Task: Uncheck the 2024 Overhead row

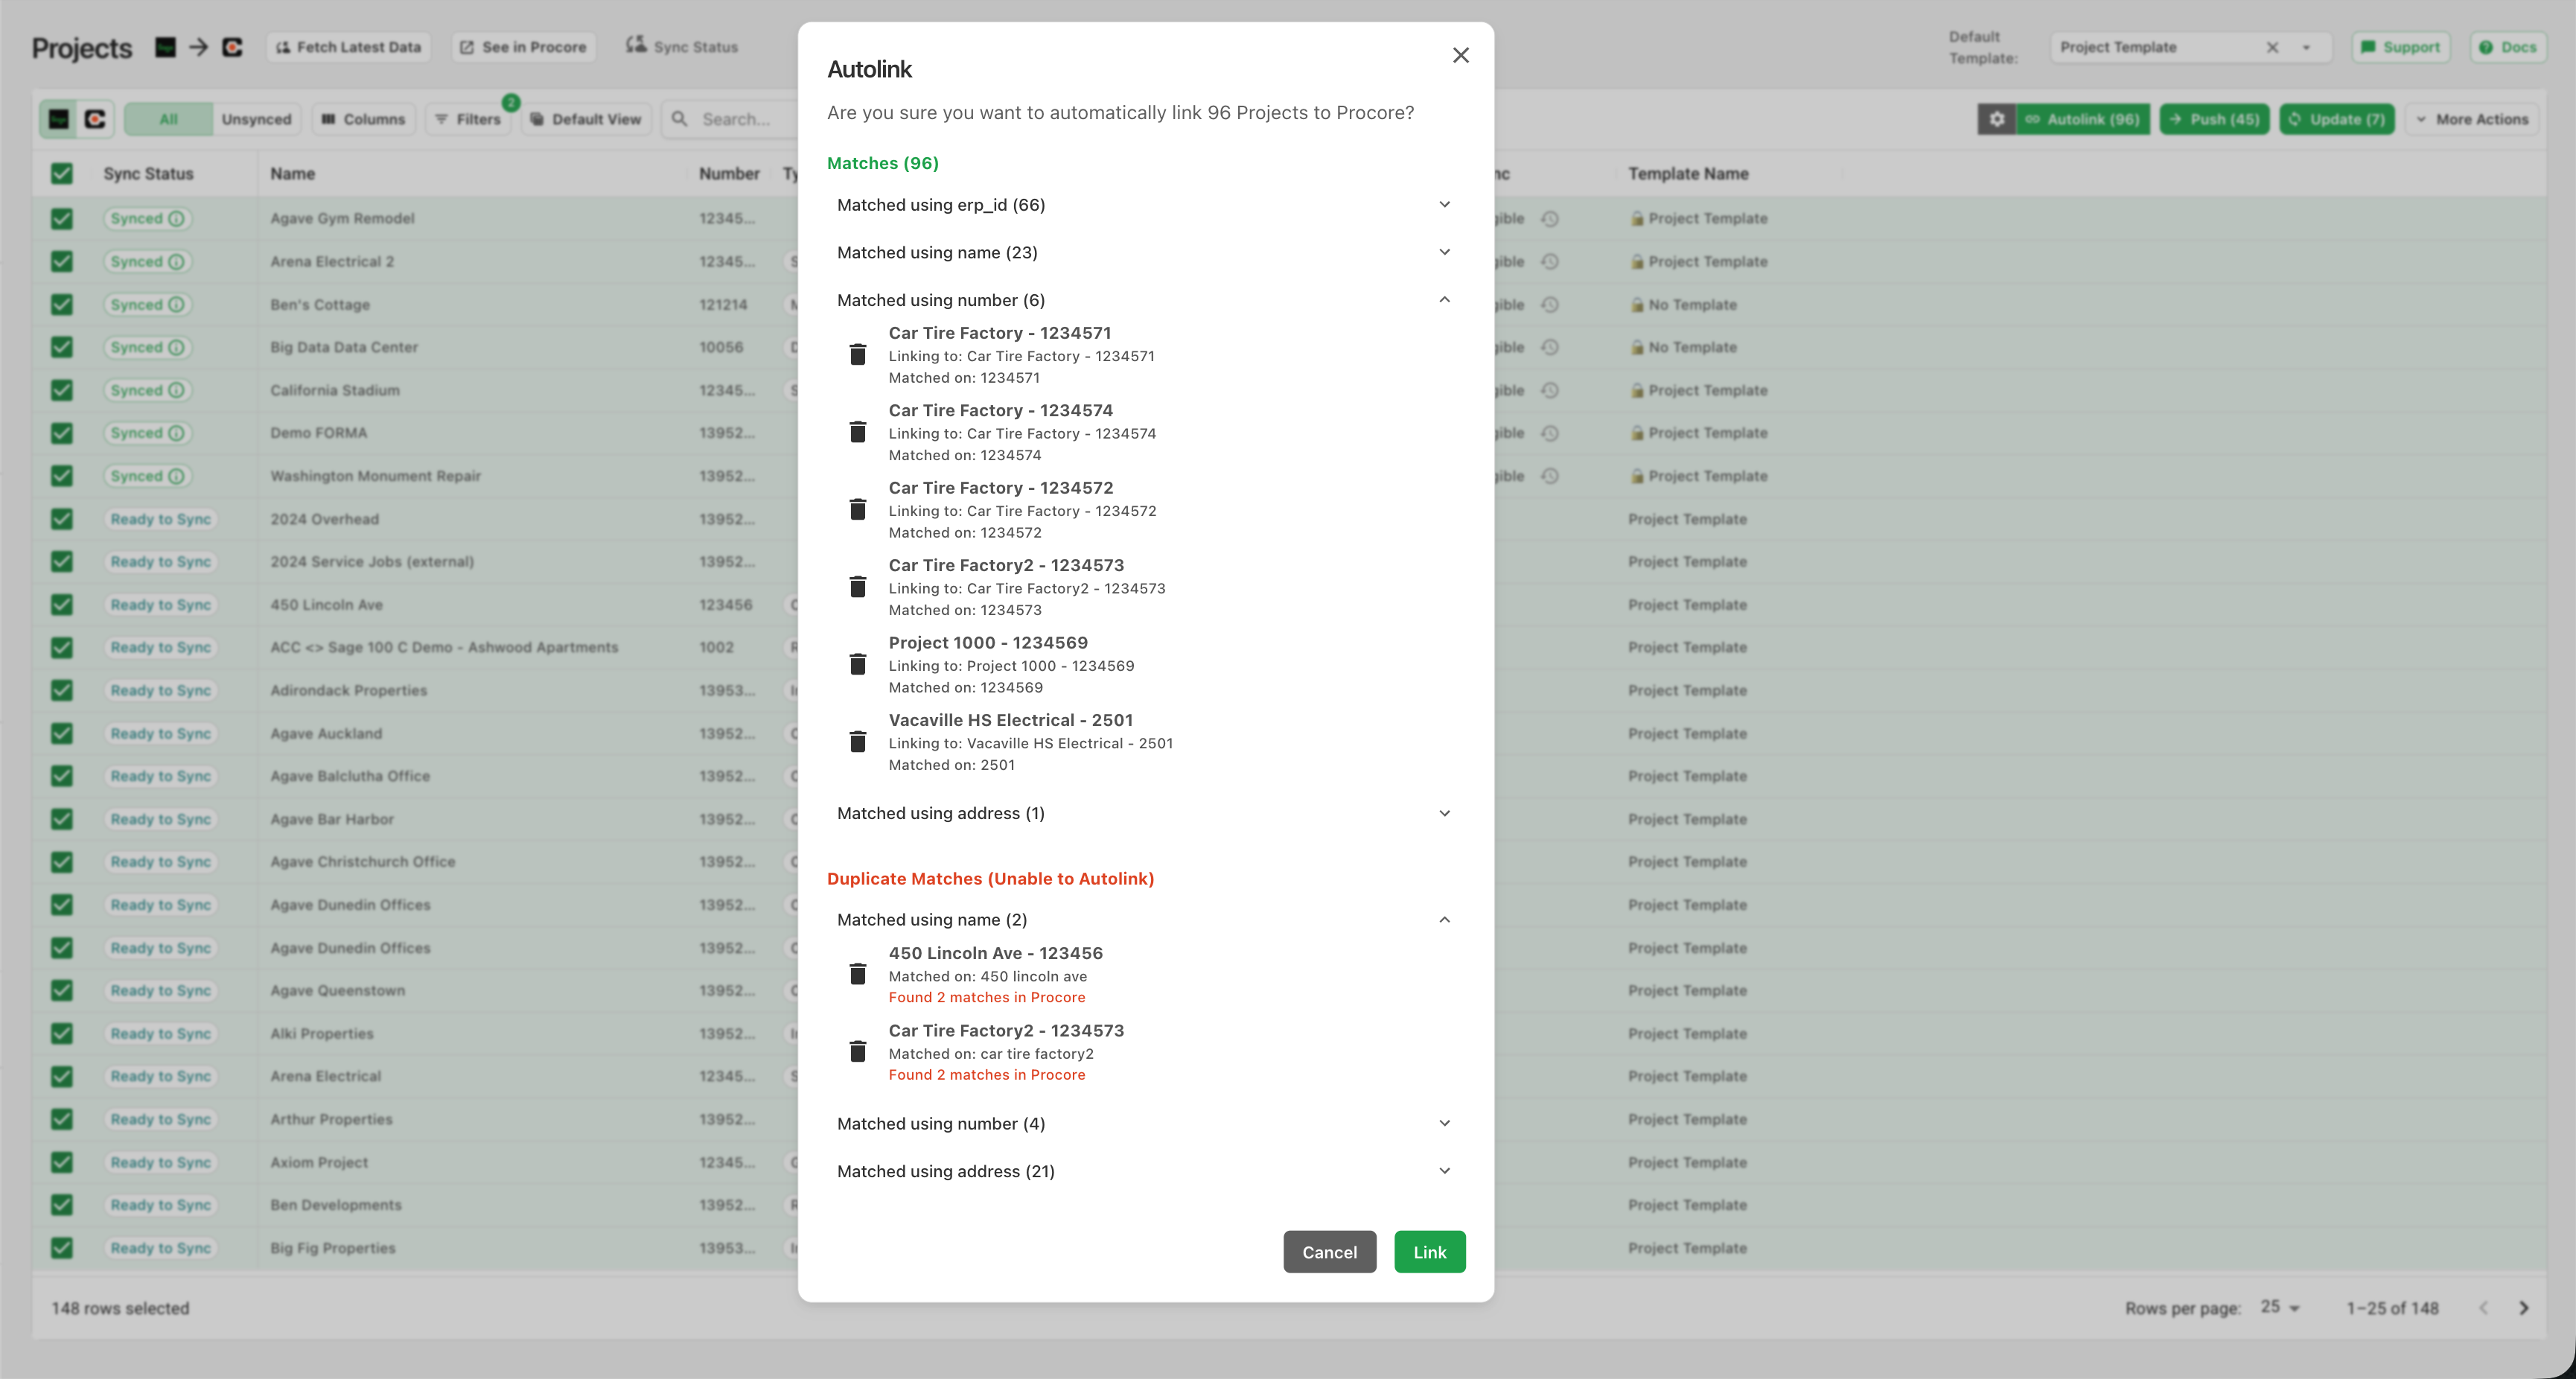Action: click(x=62, y=519)
